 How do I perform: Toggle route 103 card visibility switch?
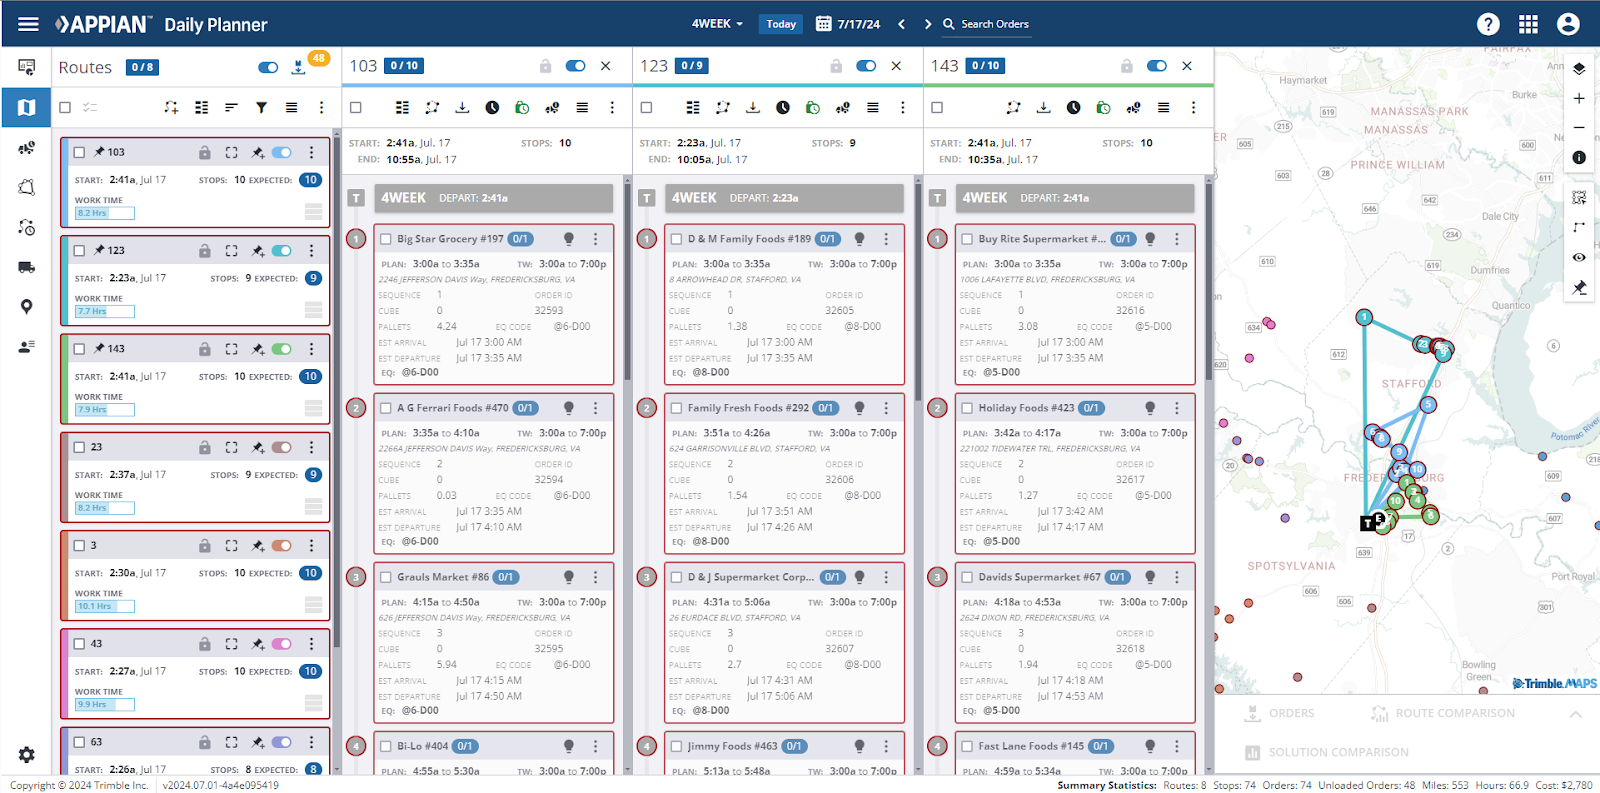pos(281,152)
